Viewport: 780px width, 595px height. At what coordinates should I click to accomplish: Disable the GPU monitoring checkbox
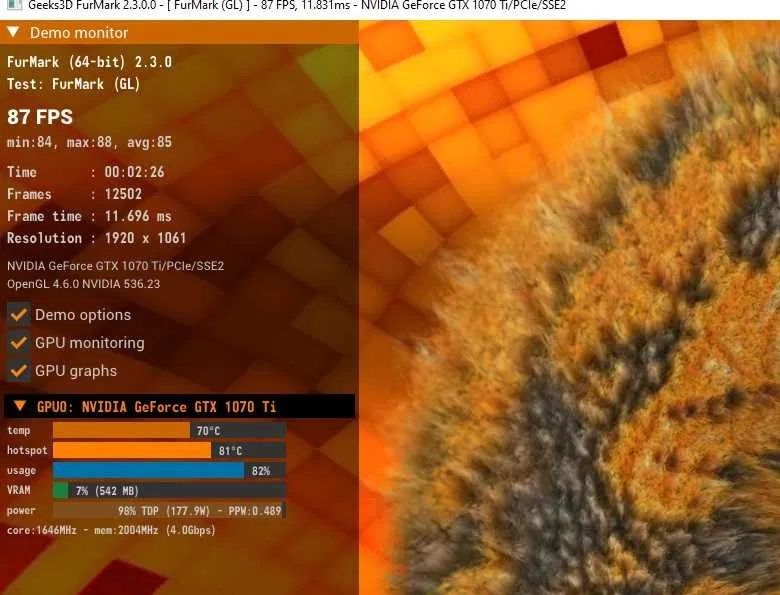click(18, 343)
